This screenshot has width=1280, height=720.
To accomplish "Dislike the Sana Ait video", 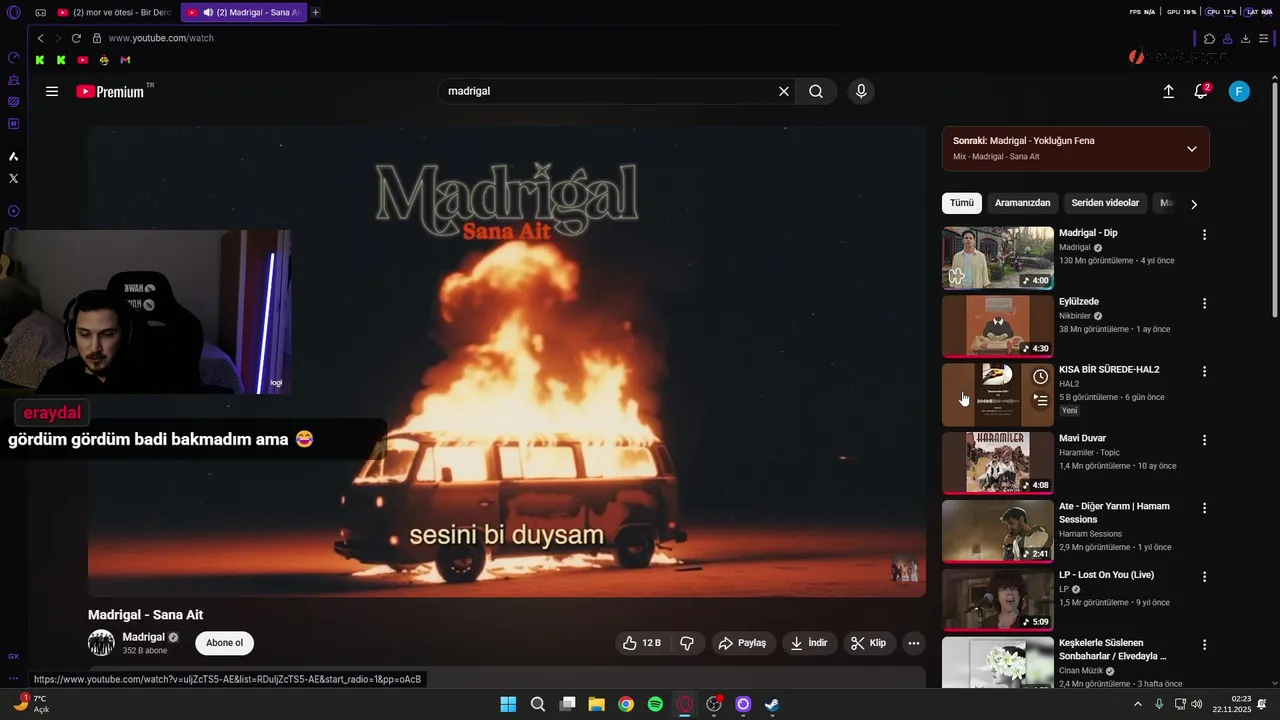I will 687,643.
